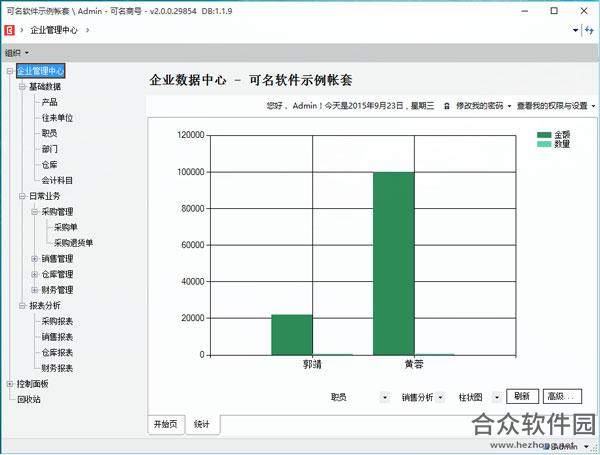Collapse the 报表分析 tree node
This screenshot has height=455, width=600.
[x=22, y=305]
